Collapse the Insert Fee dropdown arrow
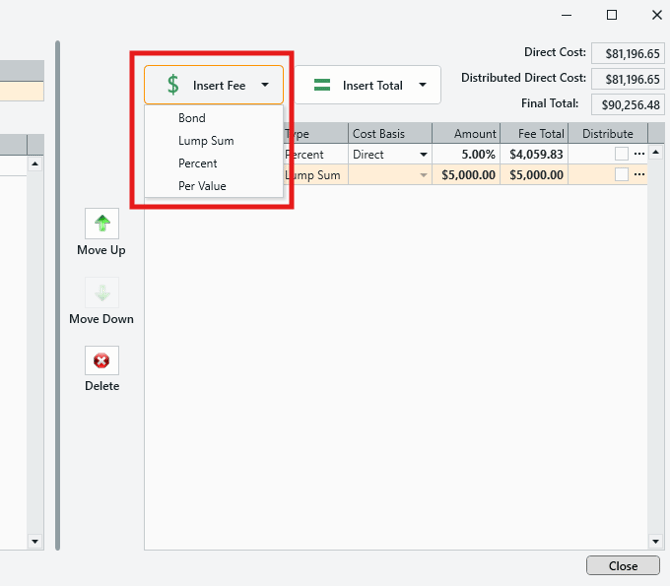 265,85
